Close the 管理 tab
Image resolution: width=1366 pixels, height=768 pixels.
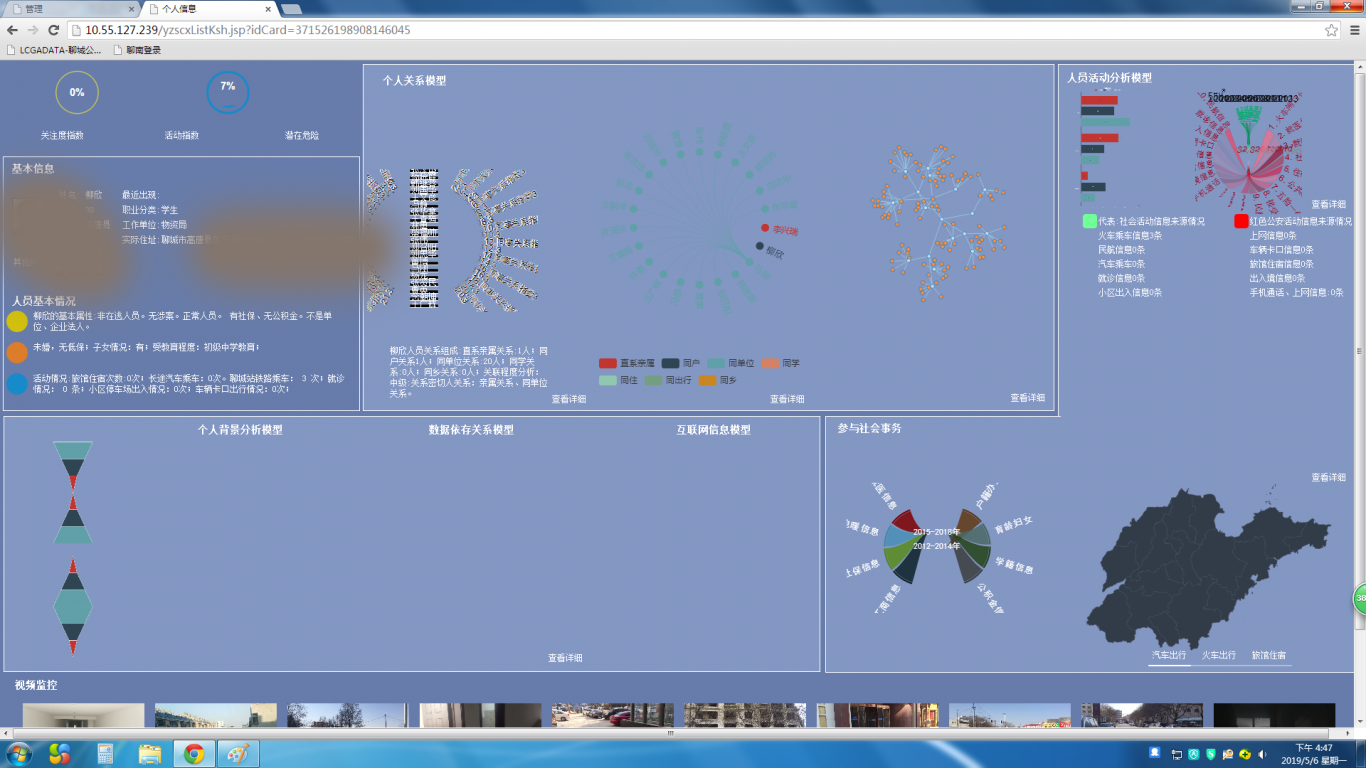pyautogui.click(x=130, y=9)
